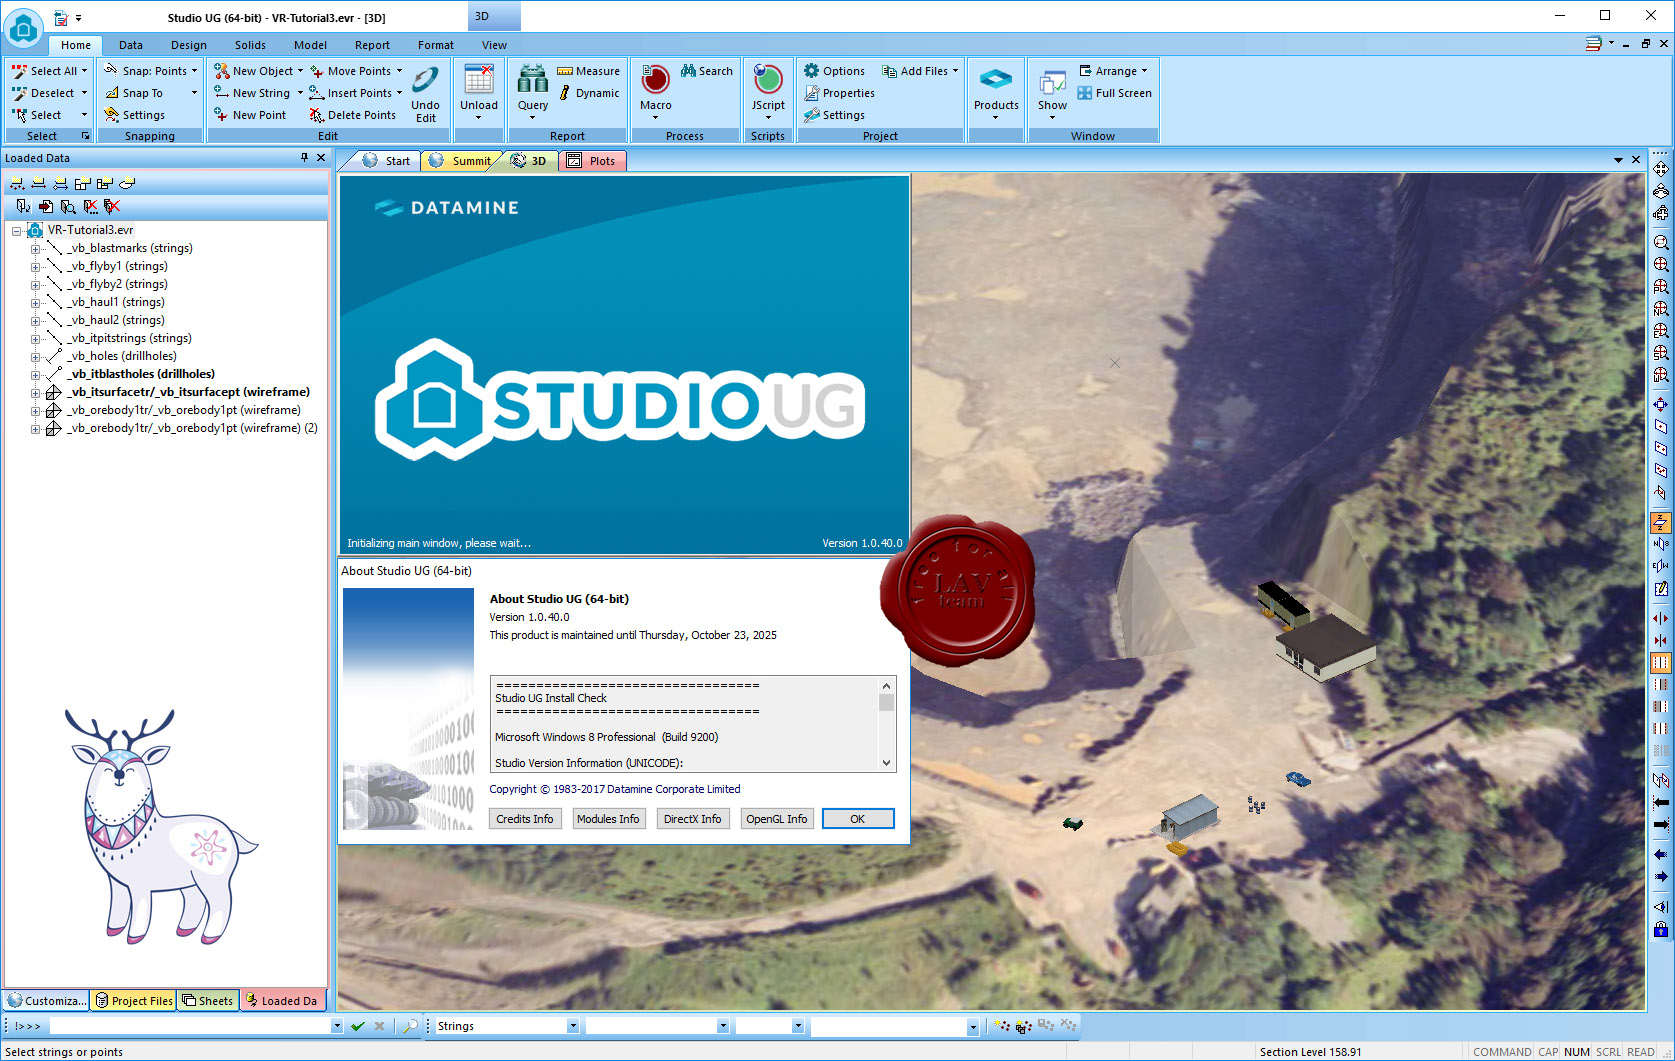Click Snapping Settings icon
Image resolution: width=1675 pixels, height=1061 pixels.
[112, 115]
